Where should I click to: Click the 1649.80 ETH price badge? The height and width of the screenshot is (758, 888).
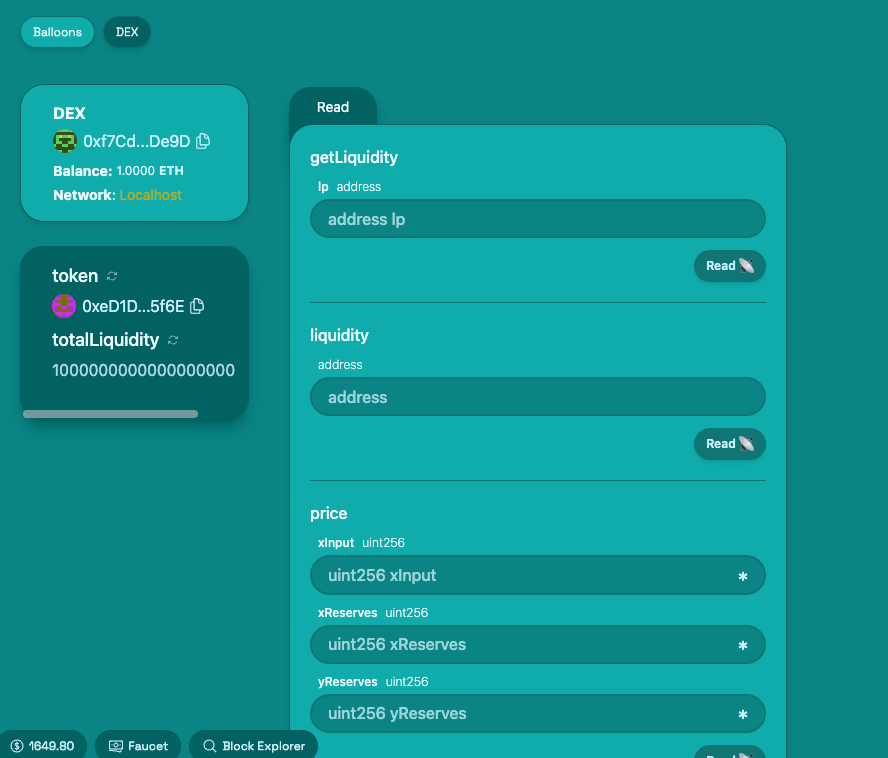[x=43, y=746]
